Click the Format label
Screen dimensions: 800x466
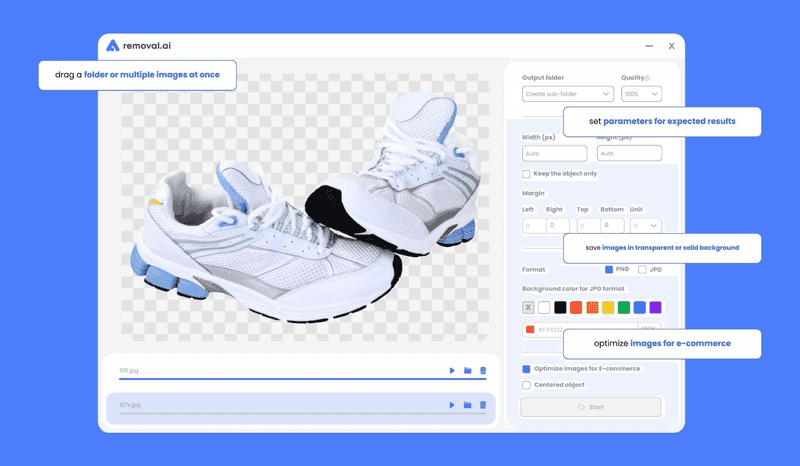point(534,269)
